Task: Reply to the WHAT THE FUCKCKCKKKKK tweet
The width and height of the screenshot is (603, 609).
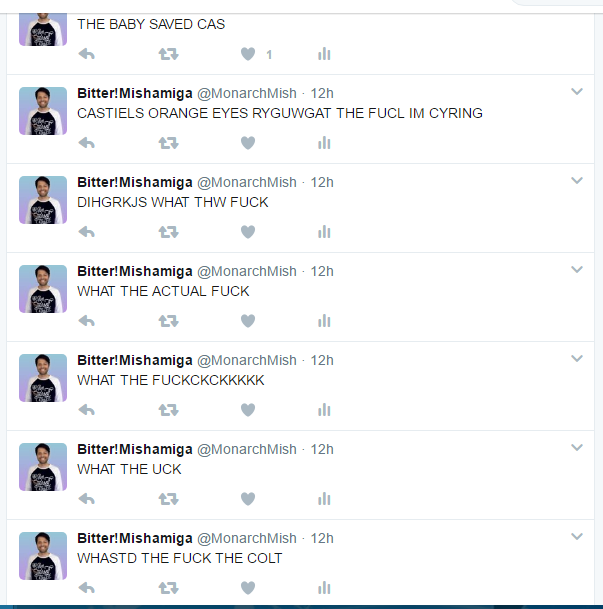Action: [87, 410]
